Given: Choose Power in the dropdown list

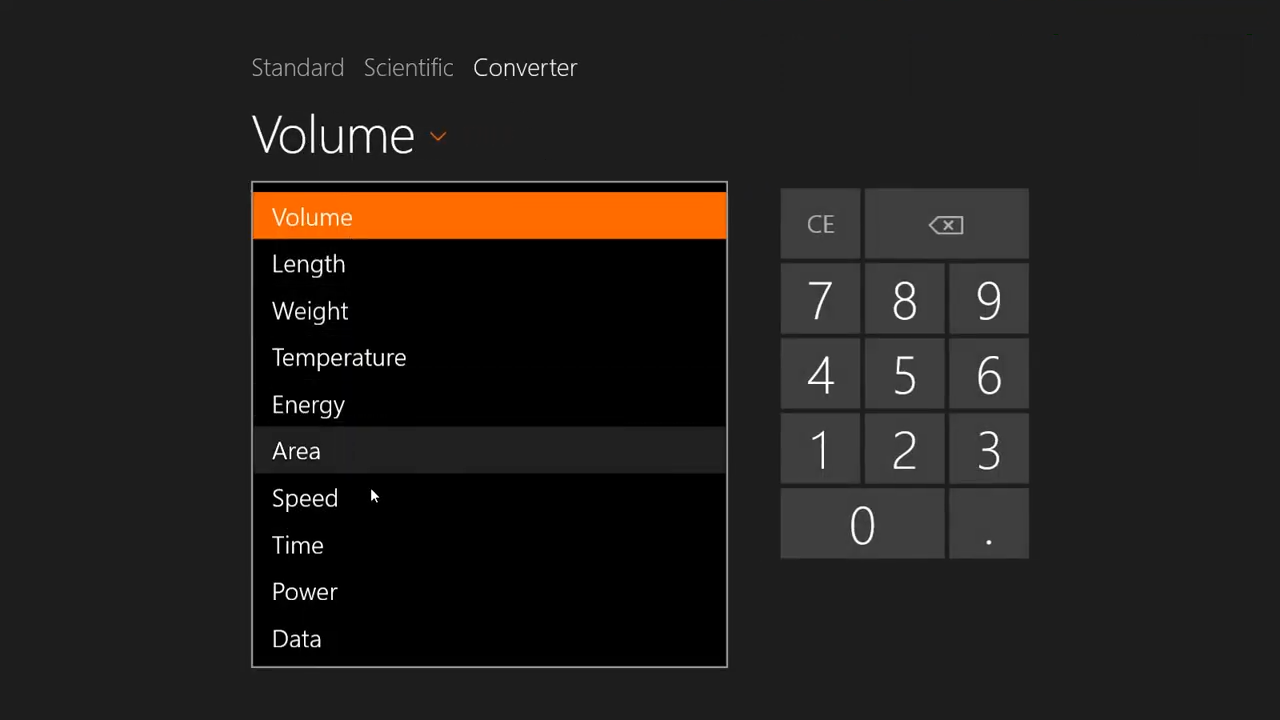Looking at the screenshot, I should [x=305, y=592].
